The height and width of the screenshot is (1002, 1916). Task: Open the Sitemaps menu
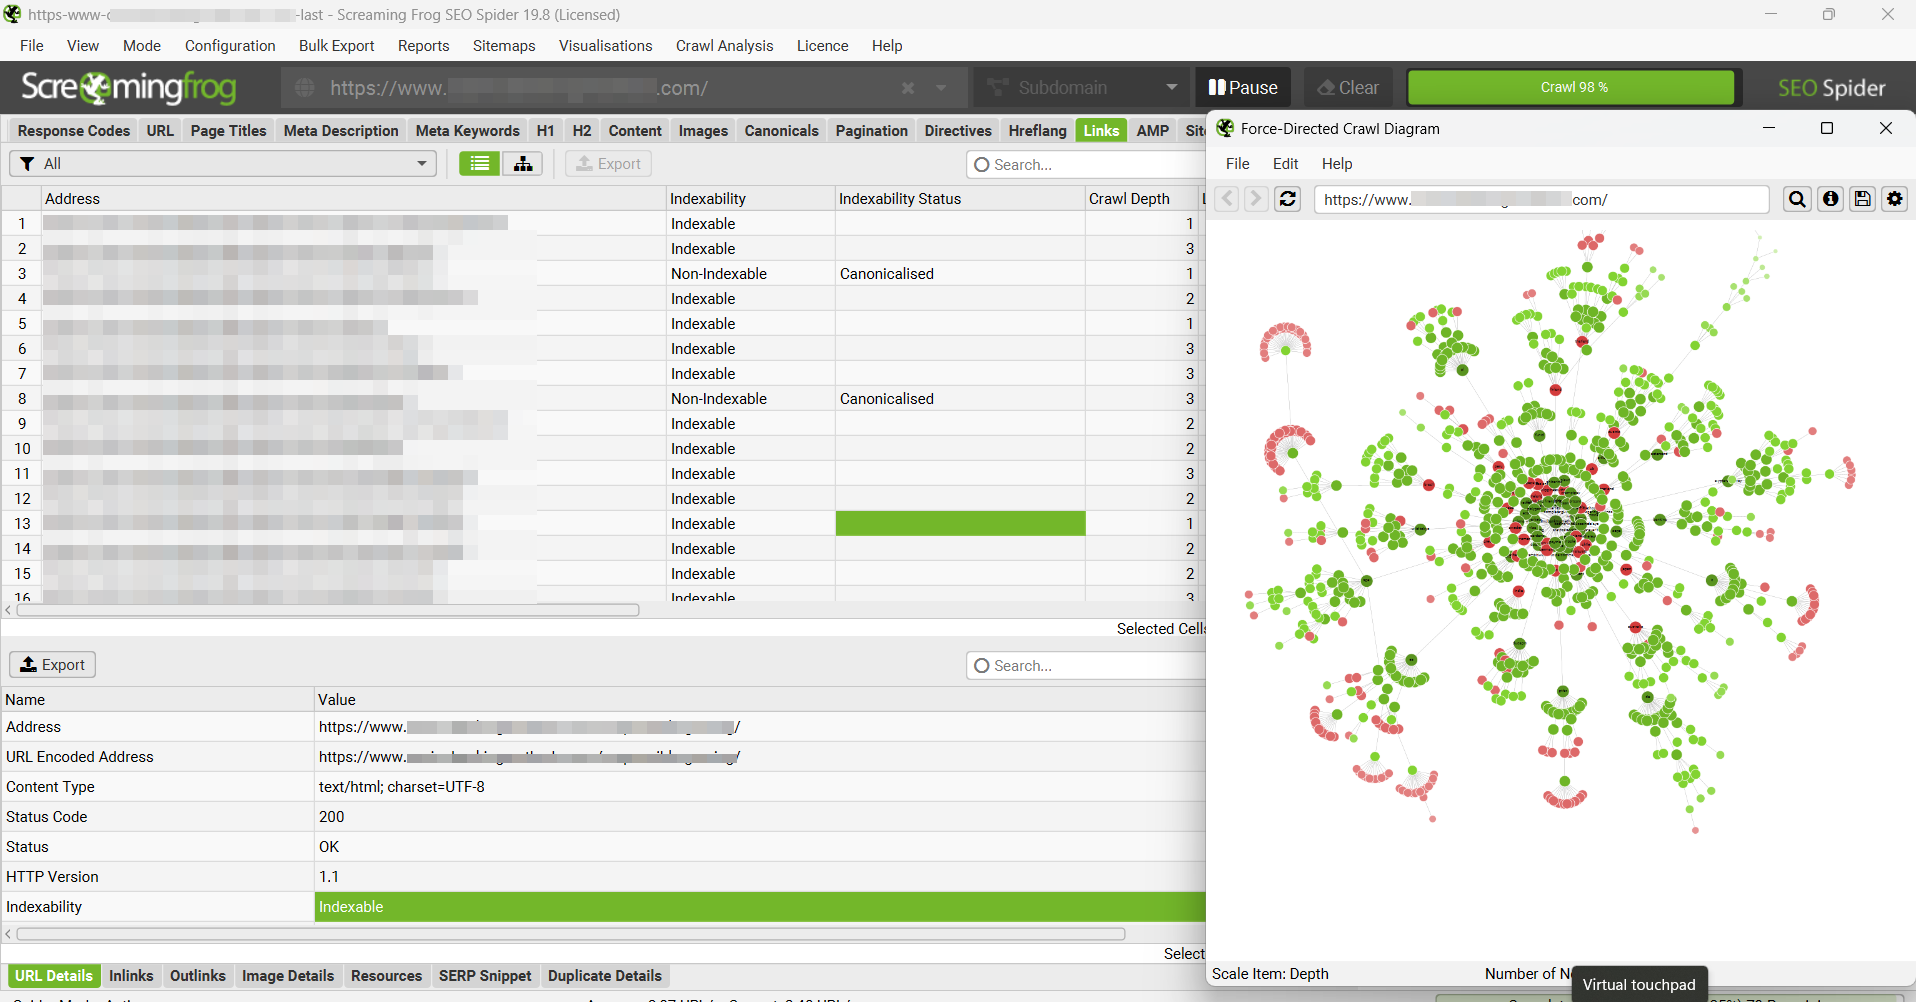pos(504,46)
